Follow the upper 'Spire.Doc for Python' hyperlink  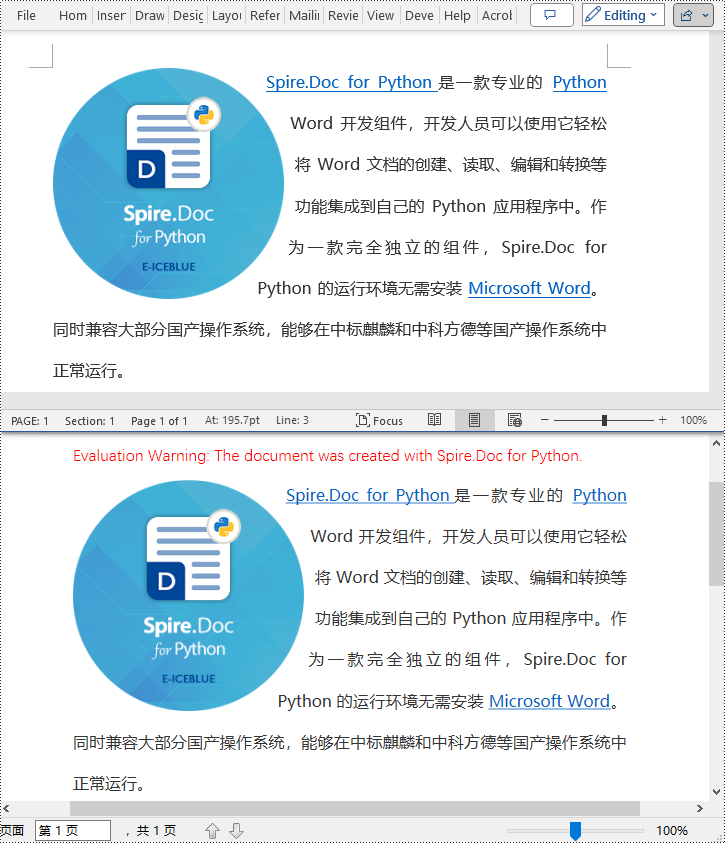[x=351, y=82]
